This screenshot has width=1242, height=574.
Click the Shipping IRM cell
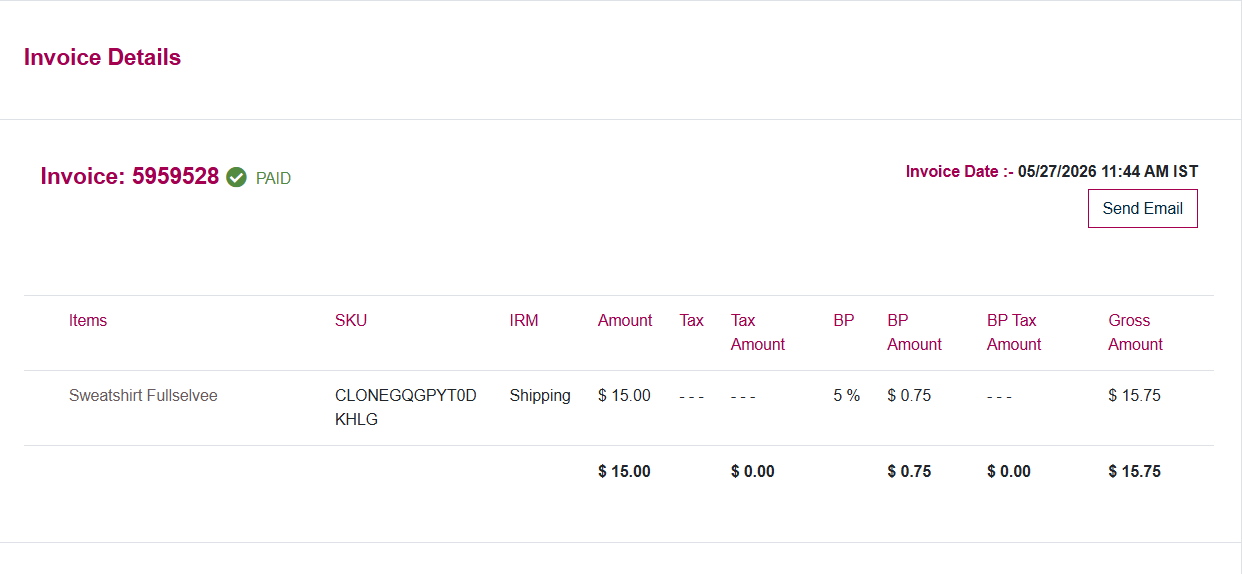coord(540,395)
